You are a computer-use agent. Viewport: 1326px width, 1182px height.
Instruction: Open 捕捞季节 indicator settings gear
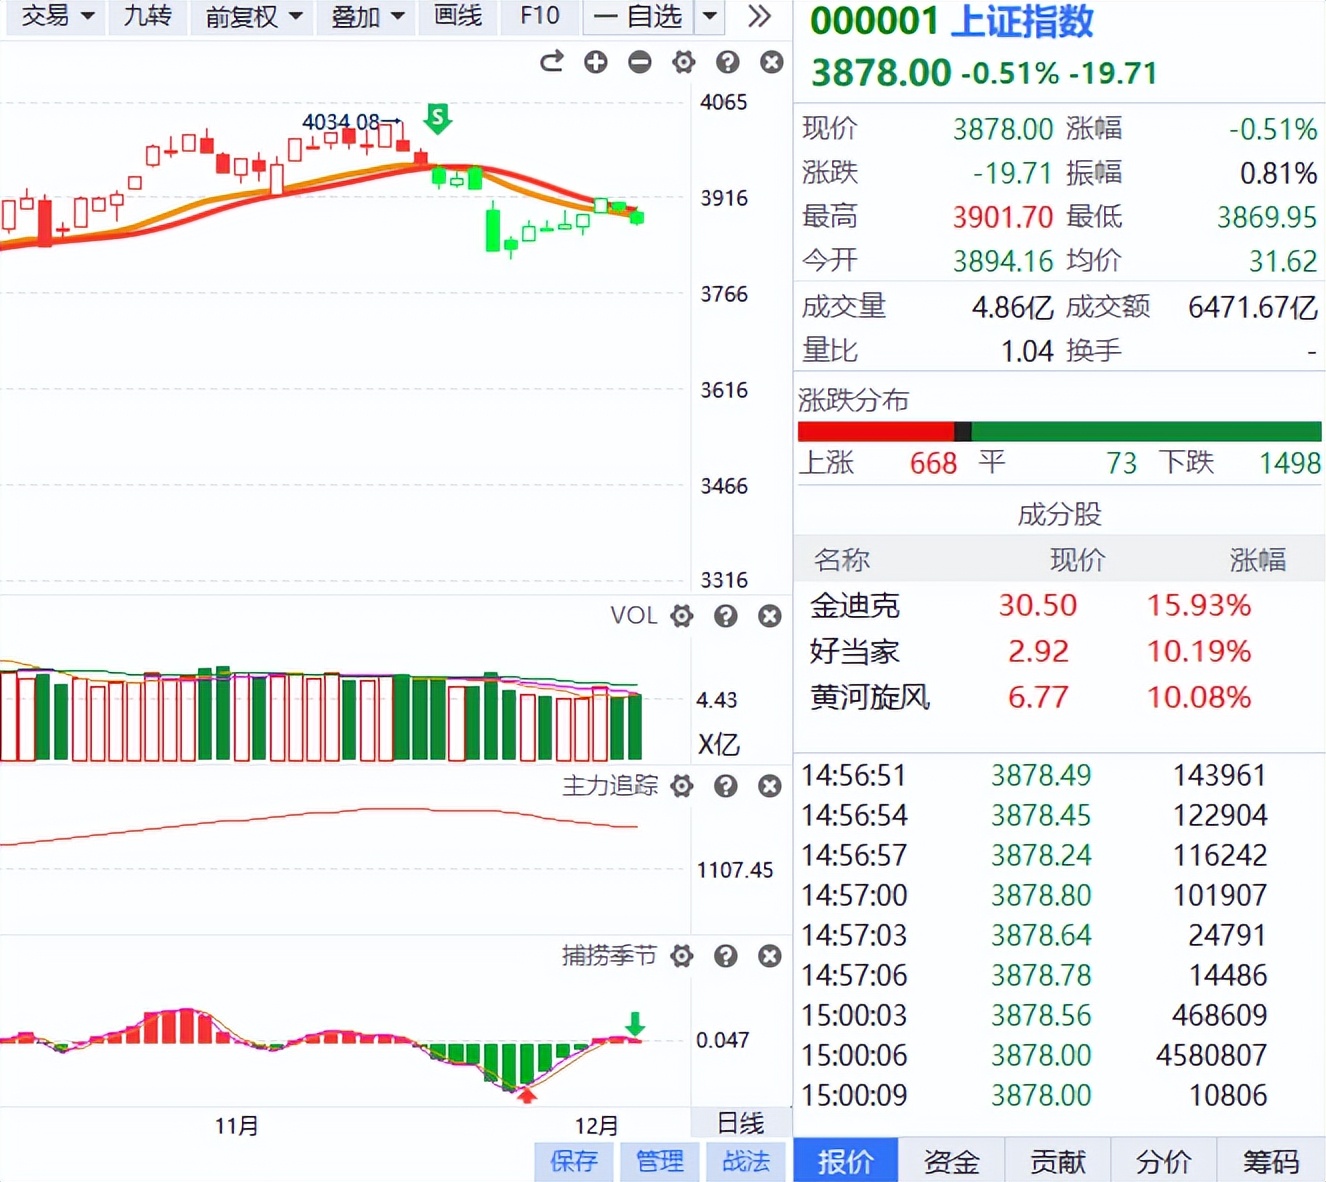(682, 957)
